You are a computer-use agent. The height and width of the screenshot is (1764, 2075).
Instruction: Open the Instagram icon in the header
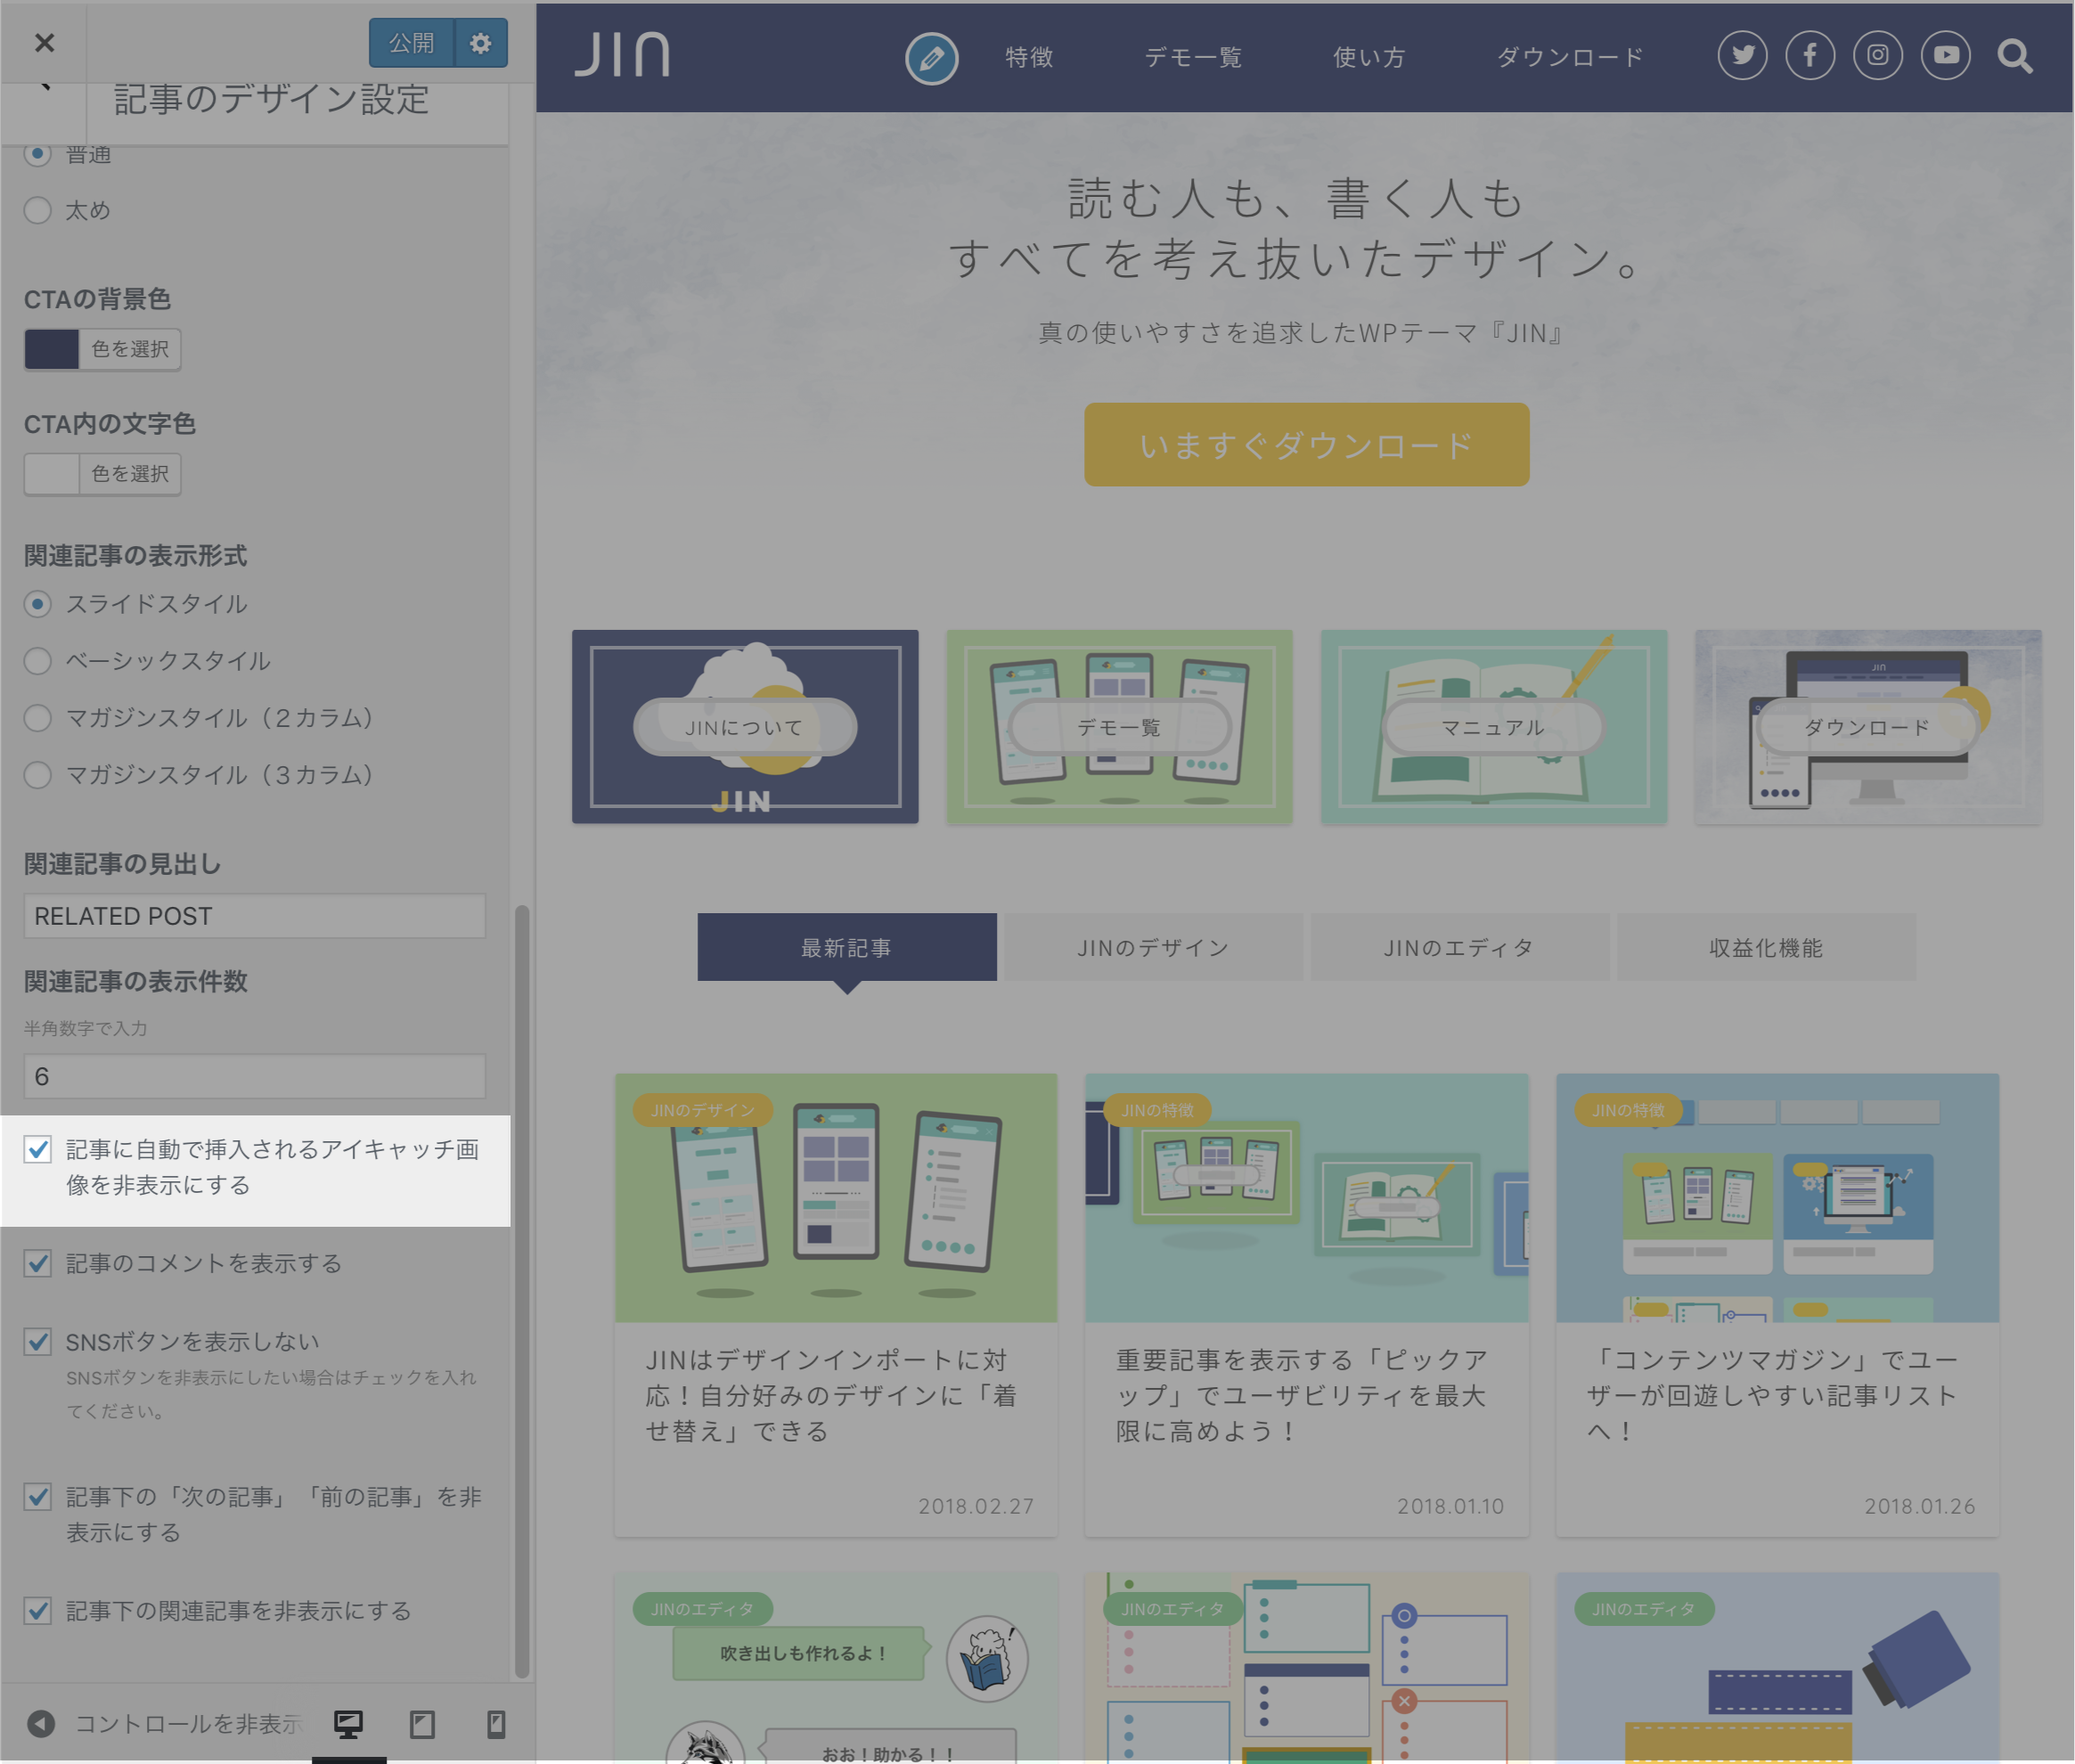click(x=1878, y=55)
